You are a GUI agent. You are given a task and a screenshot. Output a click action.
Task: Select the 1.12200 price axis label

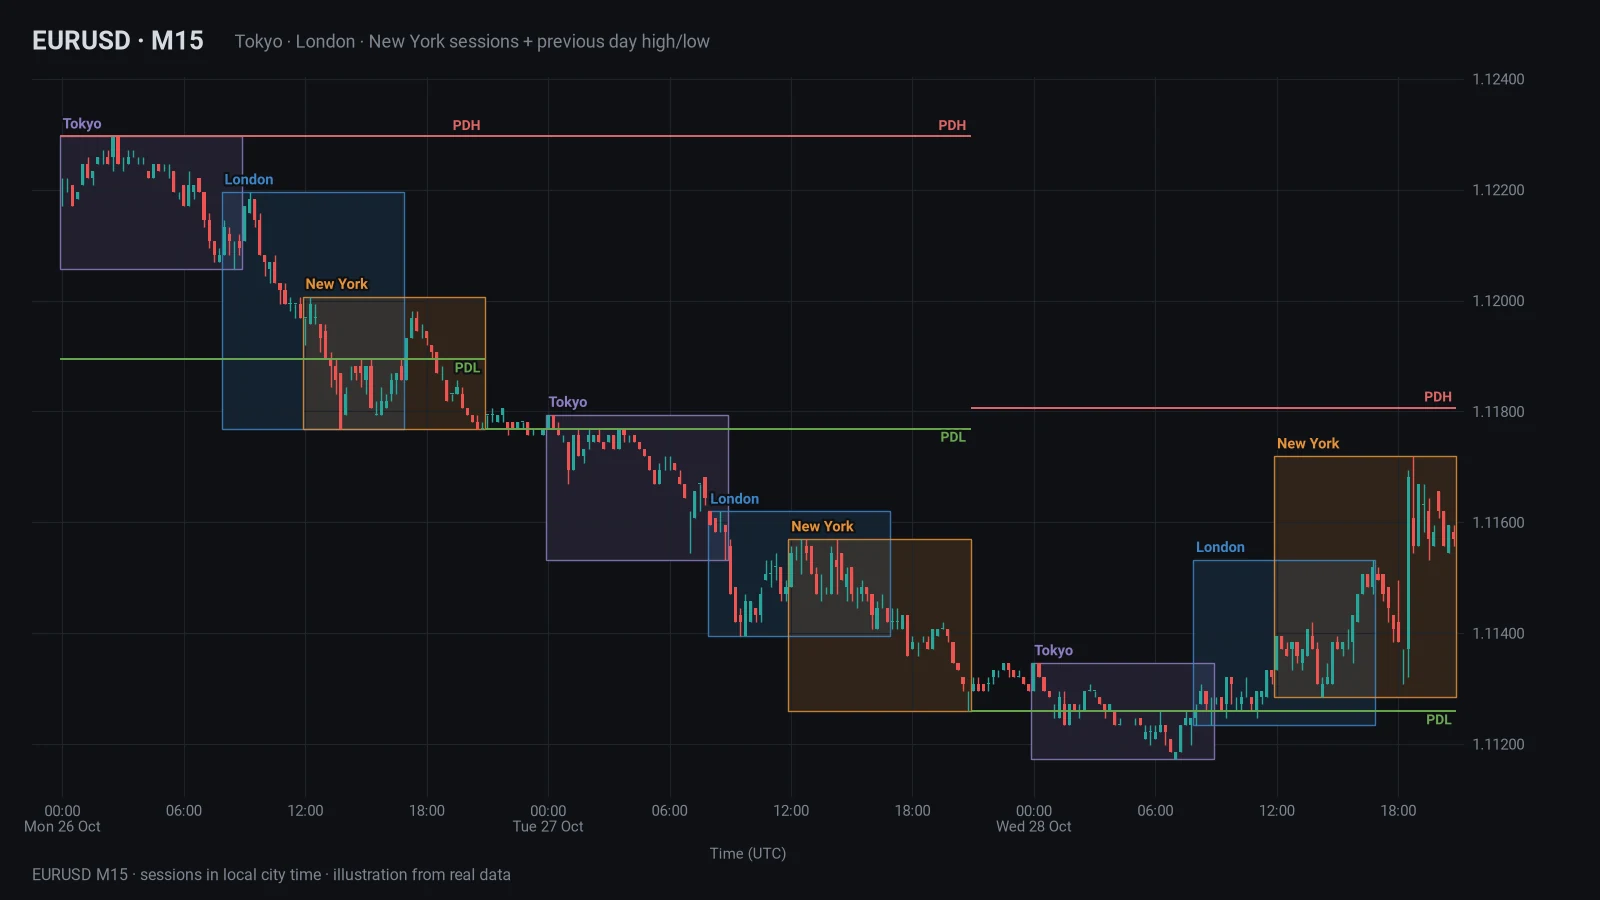pos(1498,190)
